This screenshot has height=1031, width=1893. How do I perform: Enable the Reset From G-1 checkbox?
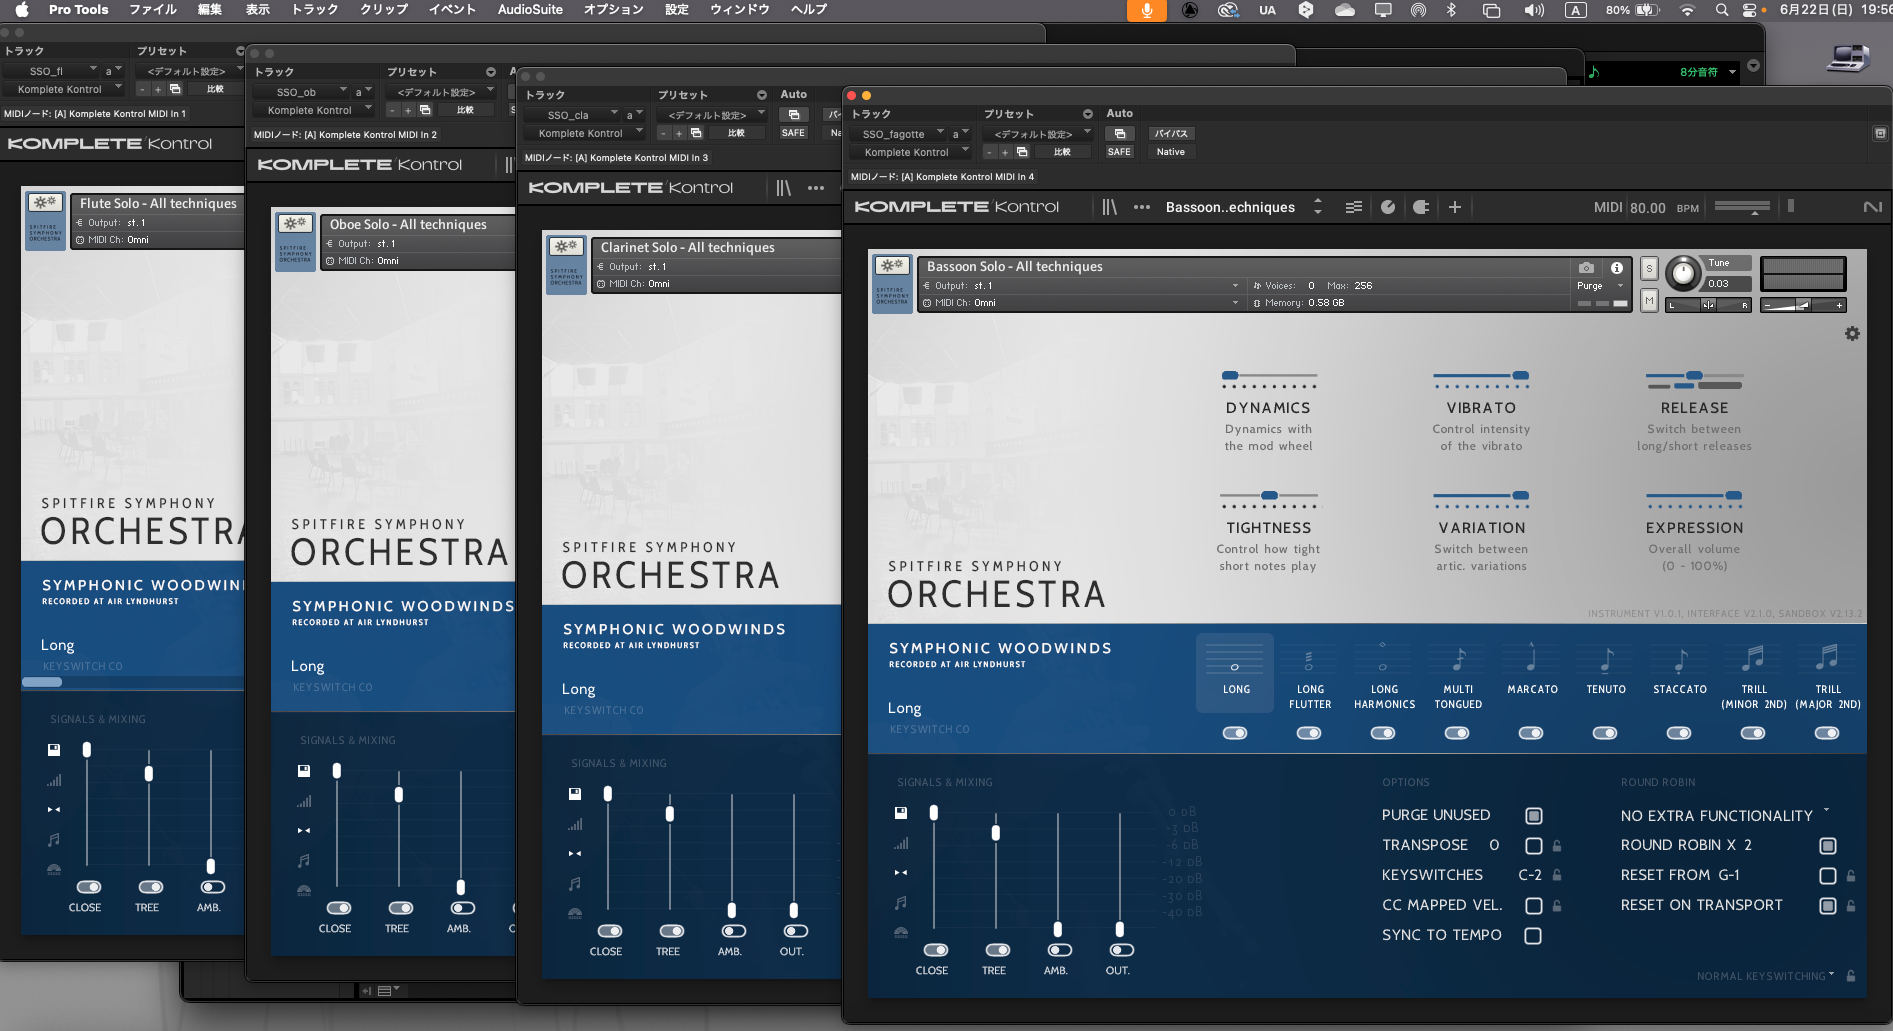(1828, 876)
